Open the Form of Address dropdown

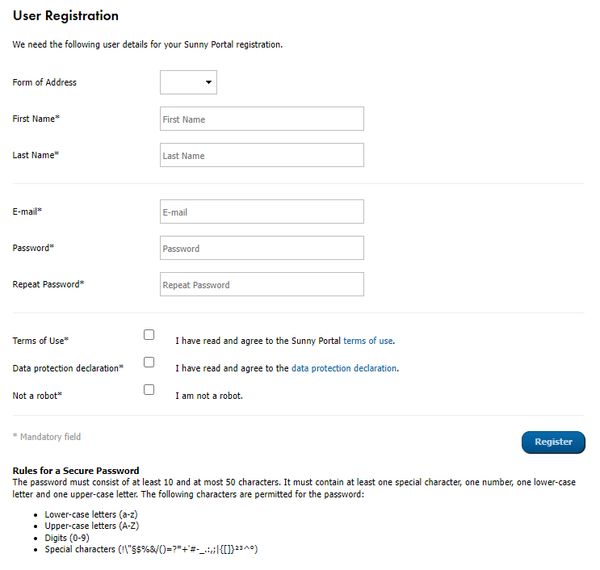point(188,82)
